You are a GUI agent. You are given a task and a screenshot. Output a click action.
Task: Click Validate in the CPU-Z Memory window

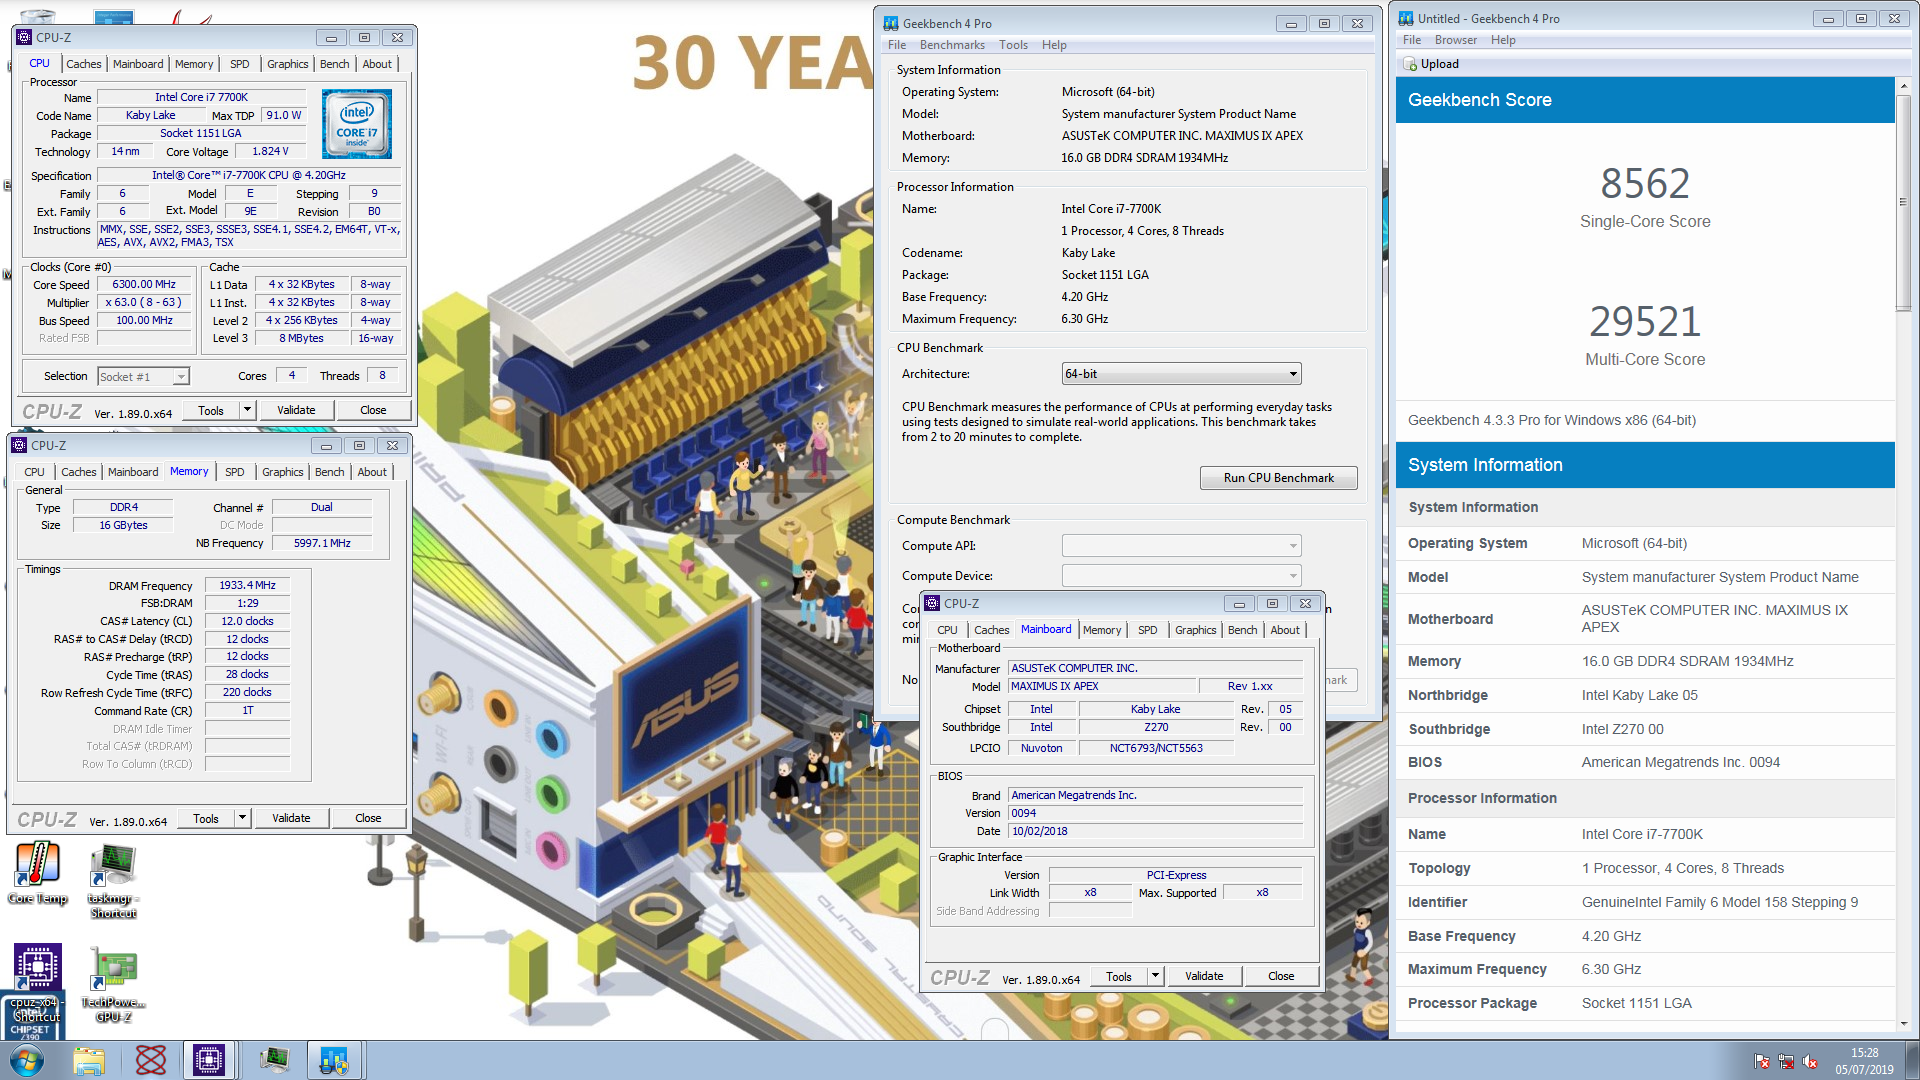coord(291,818)
